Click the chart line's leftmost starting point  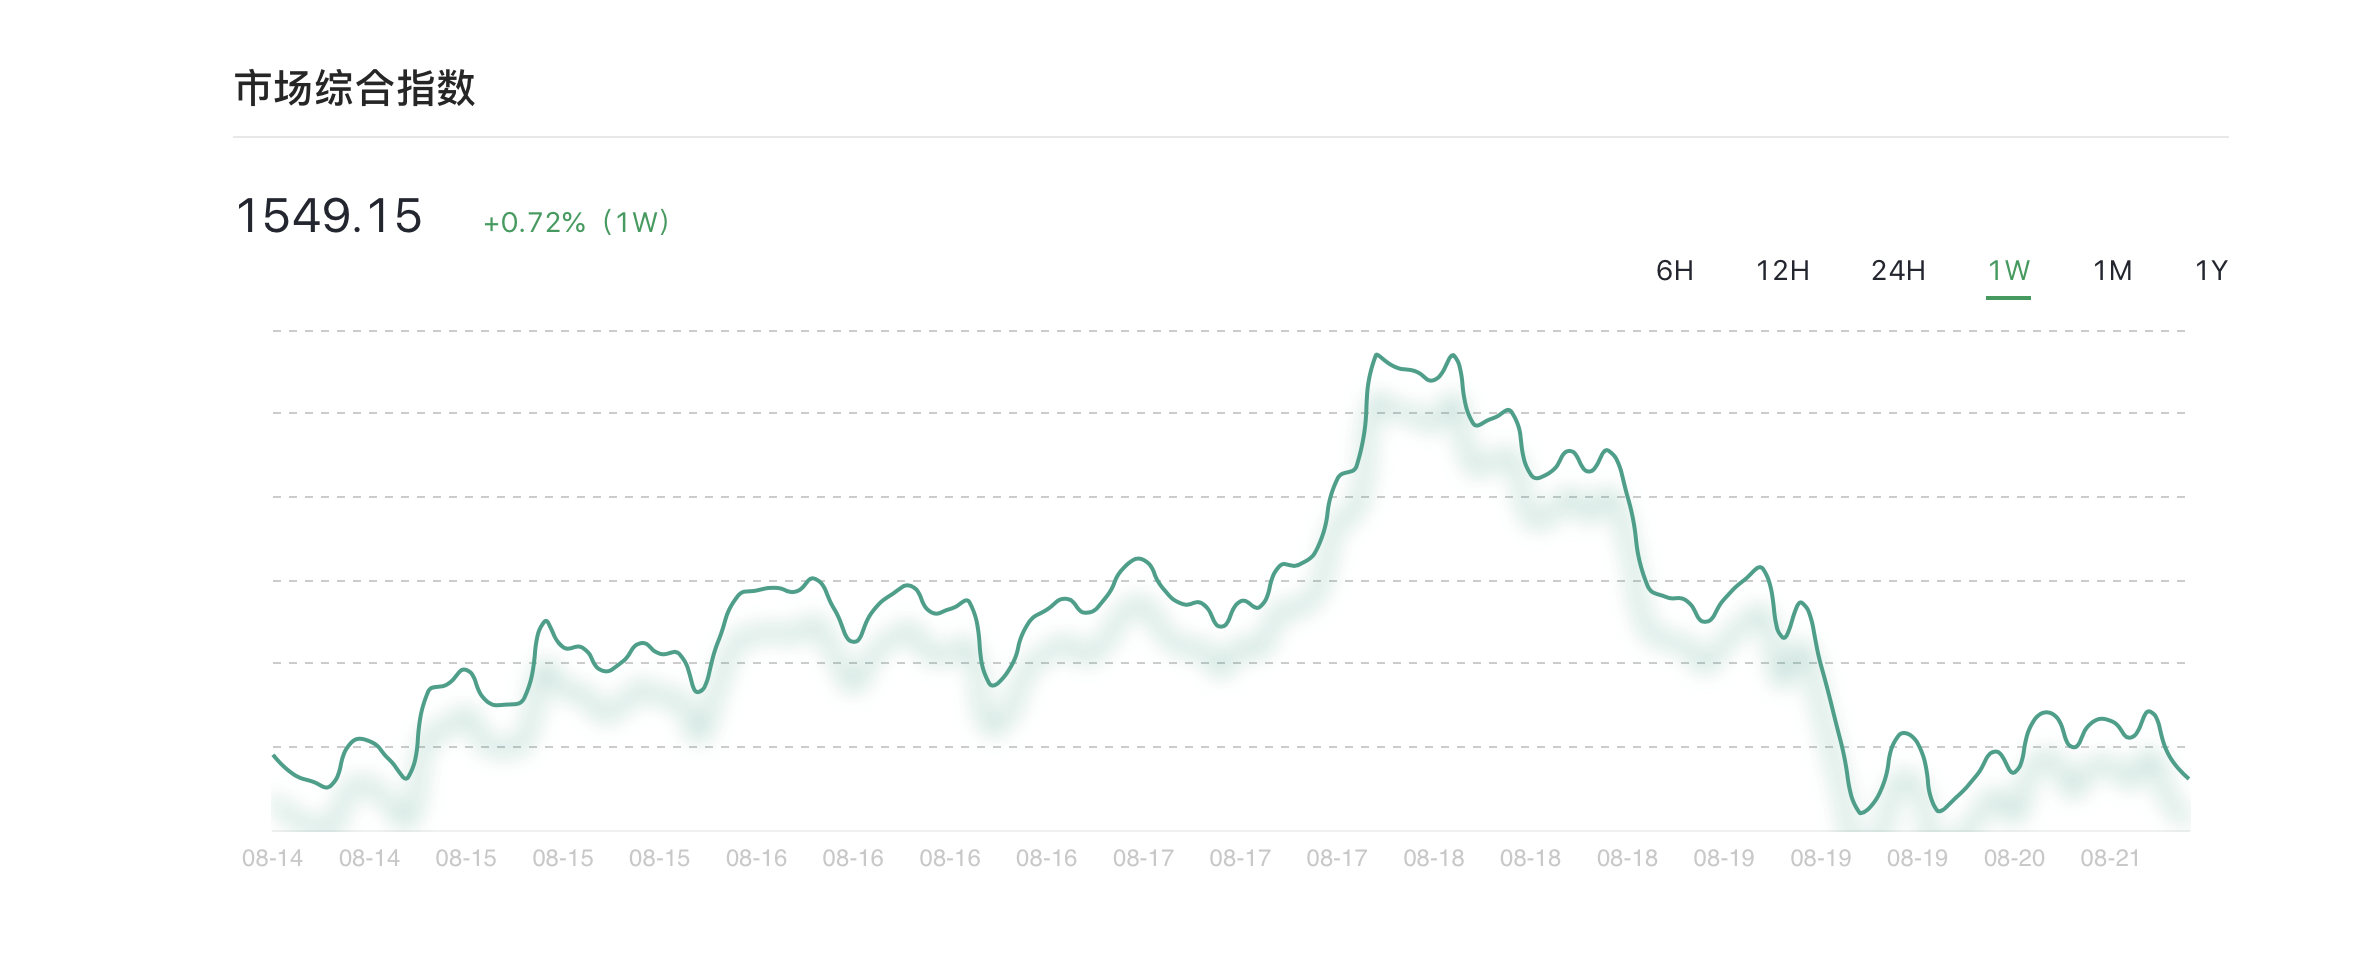tap(274, 756)
